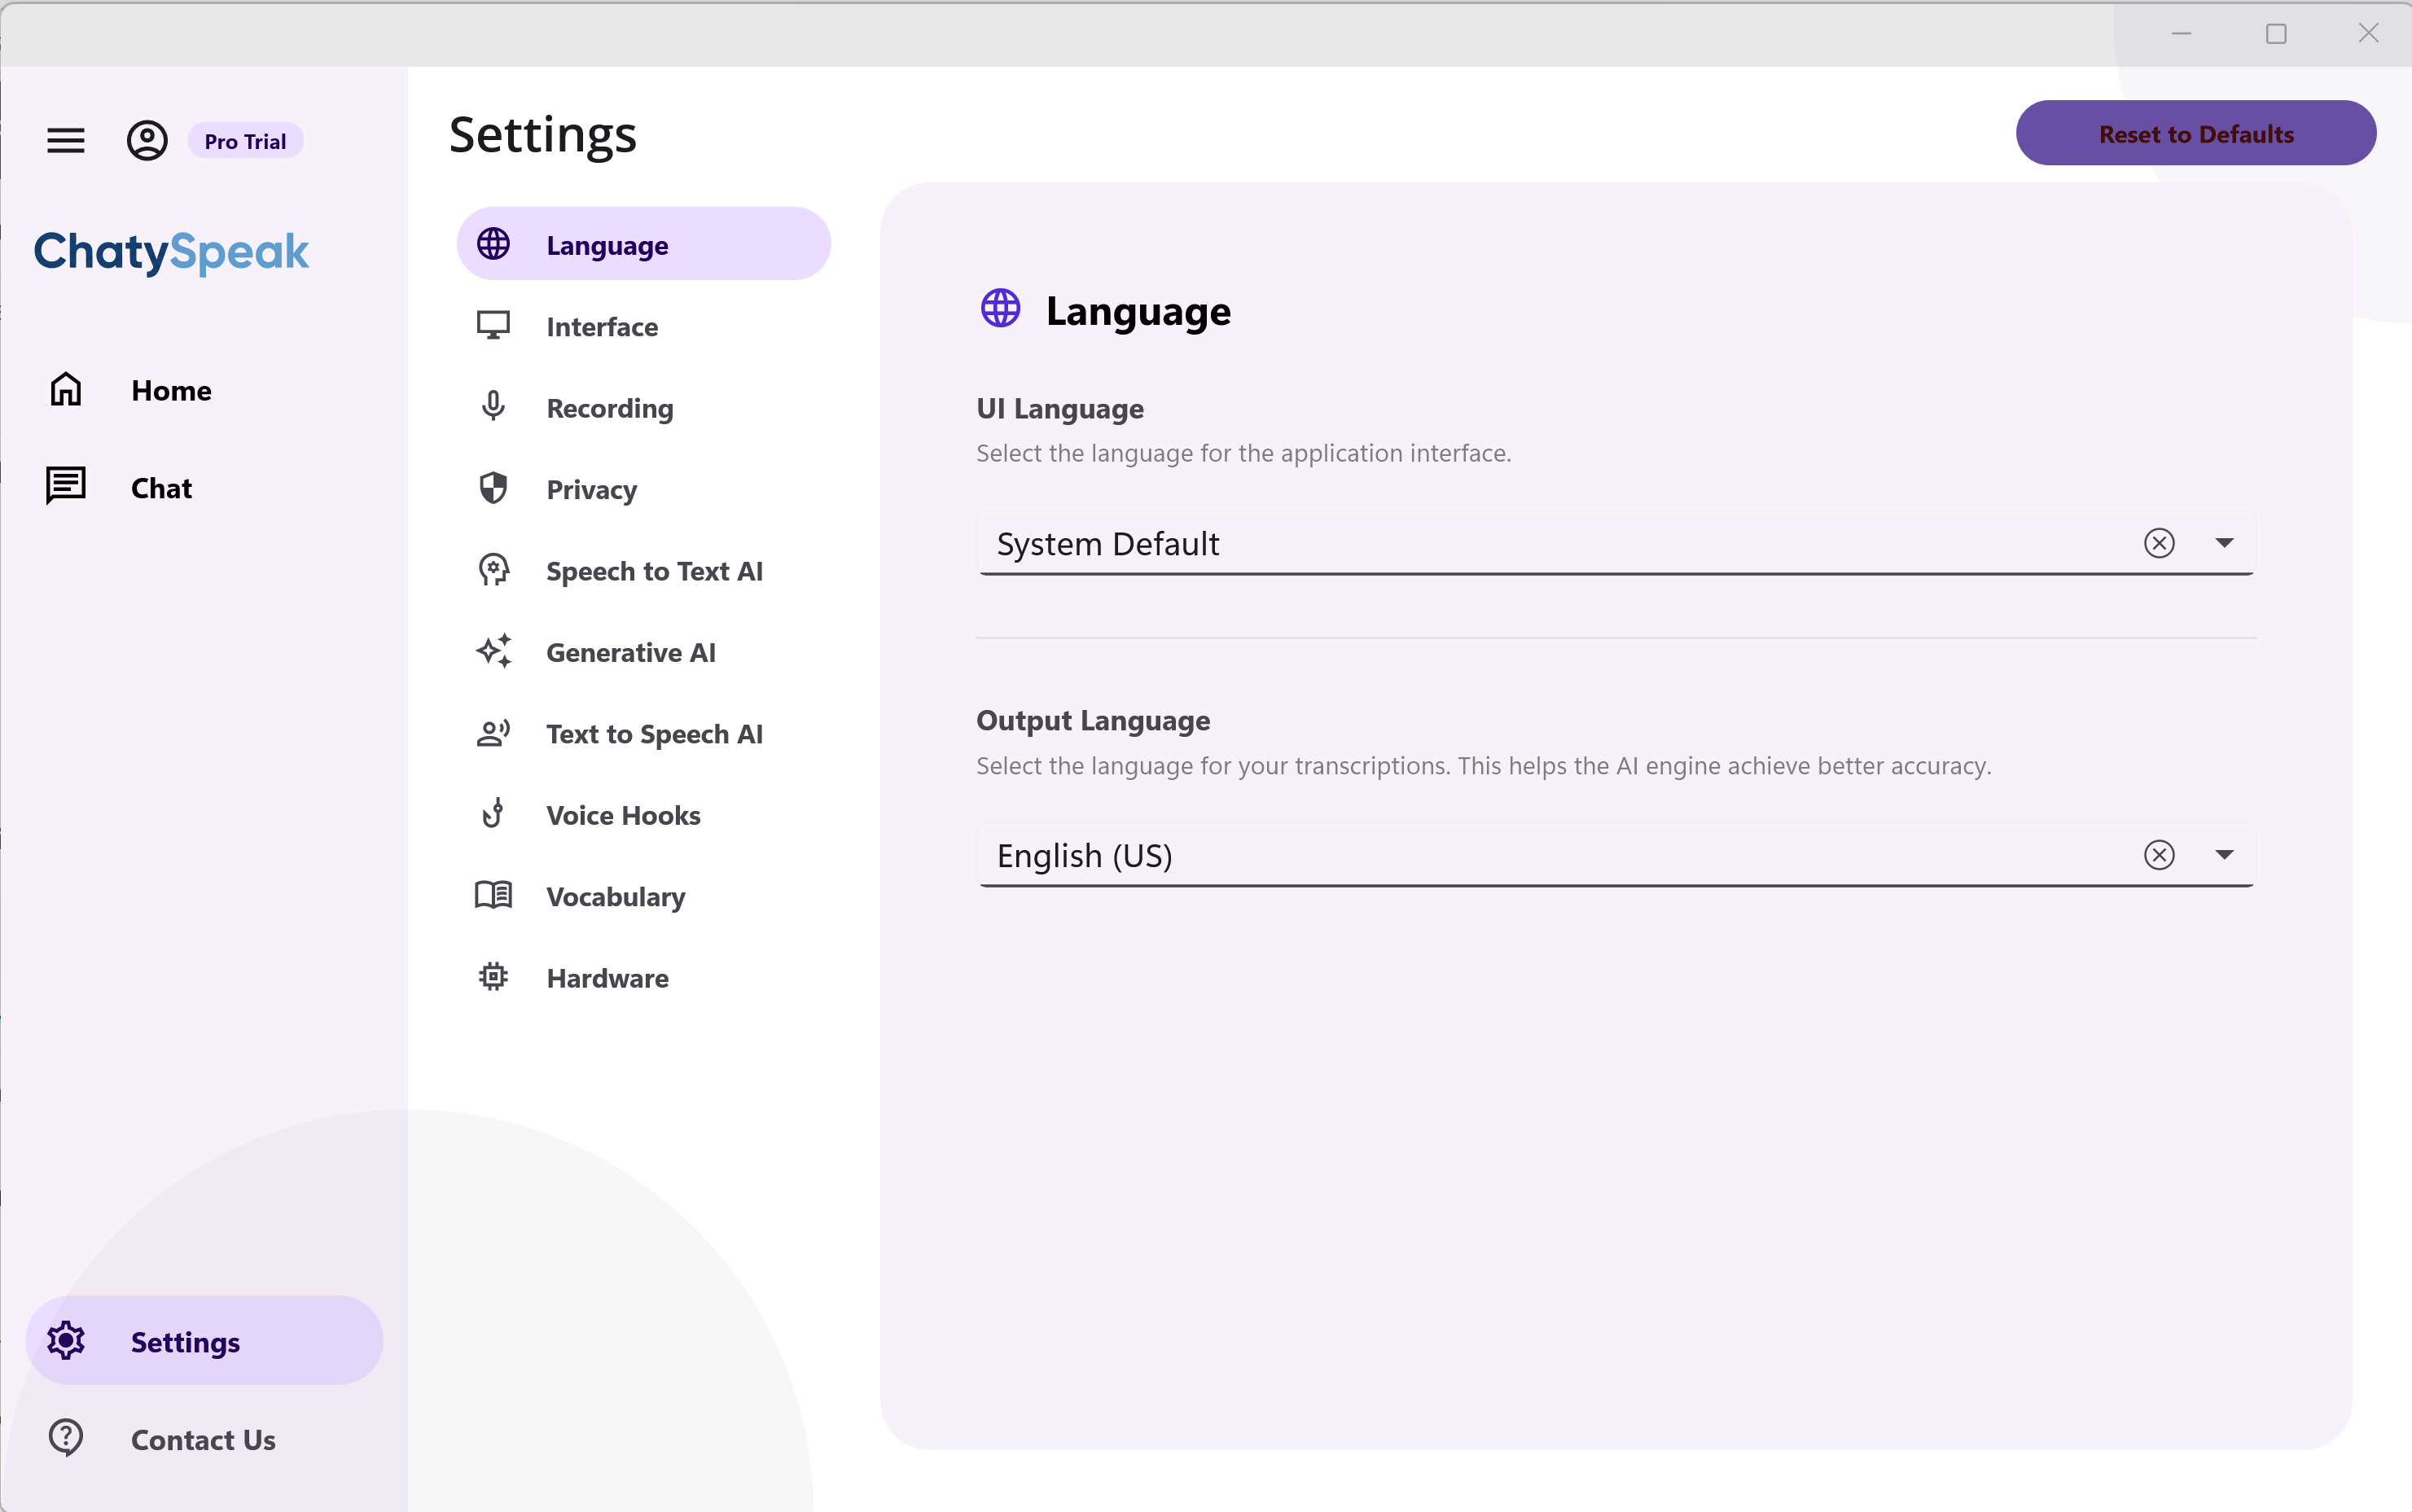Click the open book icon for Vocabulary
Image resolution: width=2412 pixels, height=1512 pixels.
point(493,895)
